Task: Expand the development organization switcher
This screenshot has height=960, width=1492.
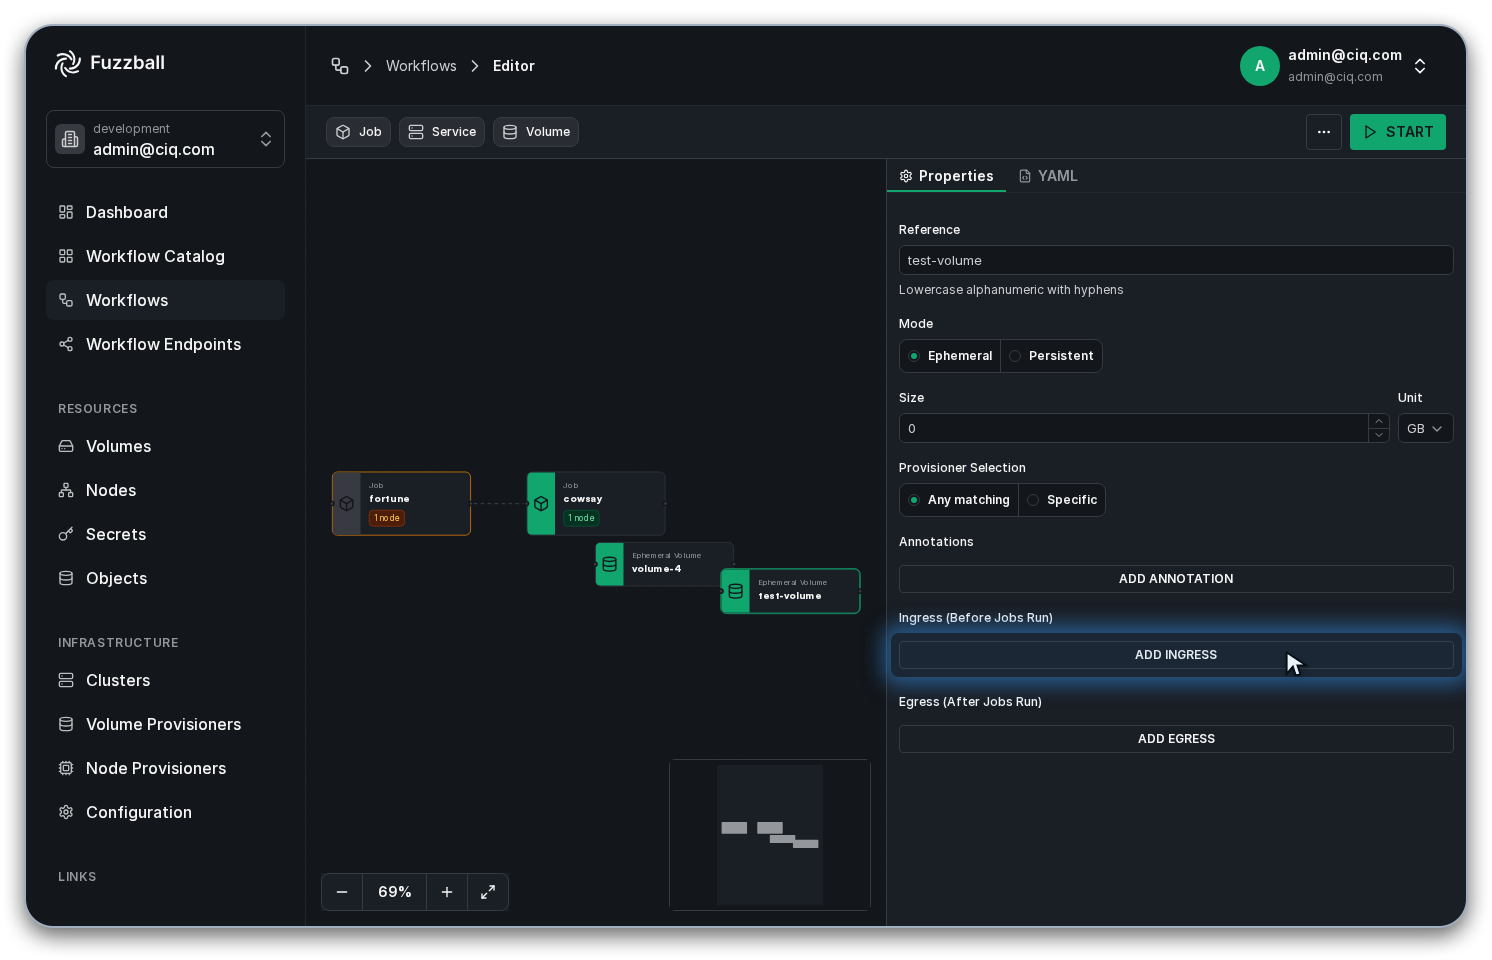Action: pos(165,139)
